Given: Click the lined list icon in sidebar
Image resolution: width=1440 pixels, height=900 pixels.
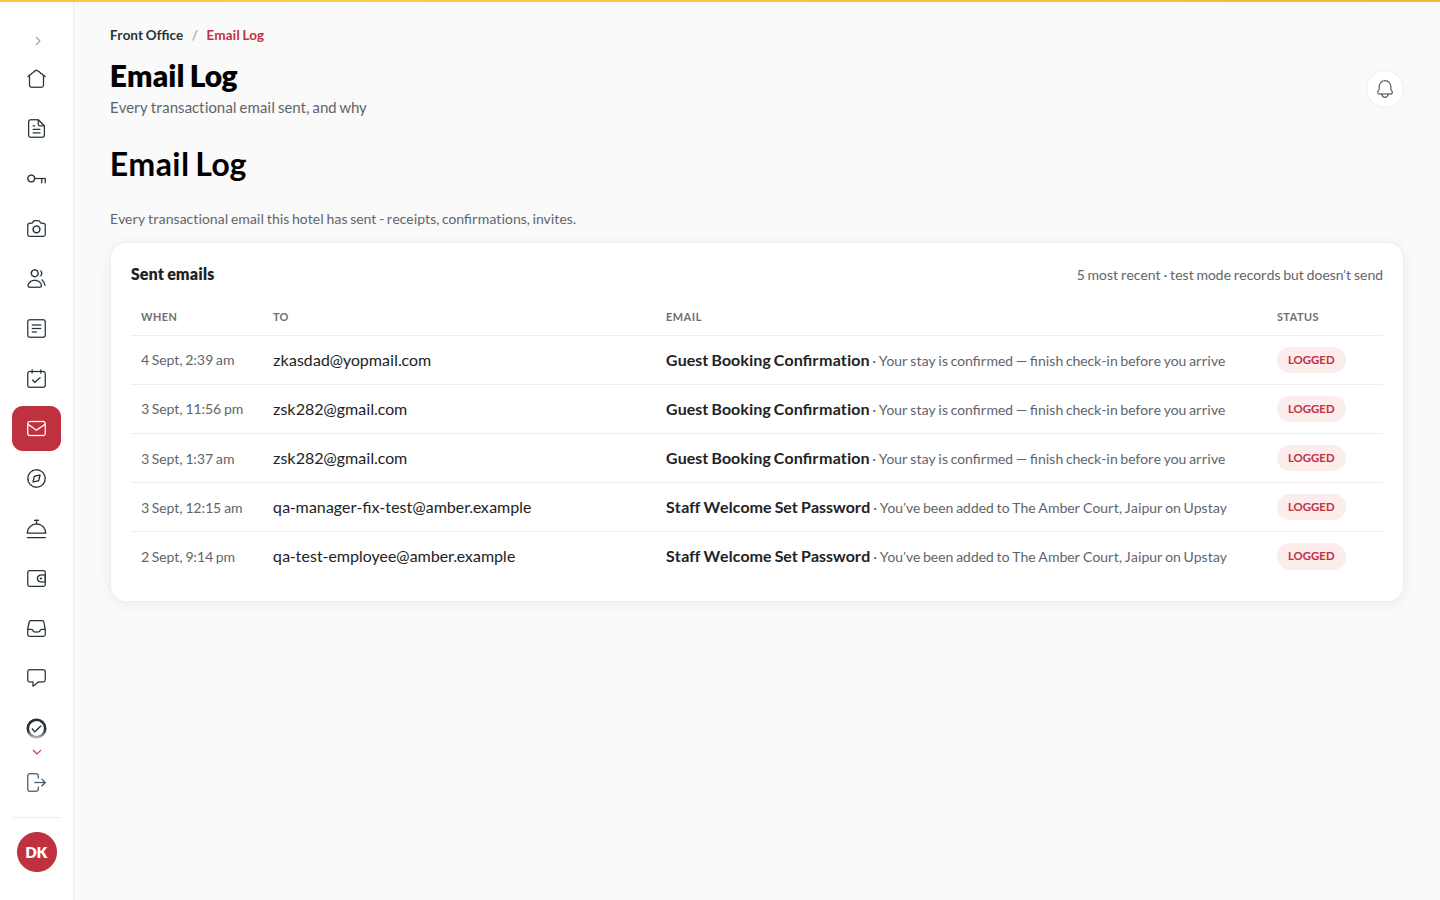Looking at the screenshot, I should [x=37, y=329].
